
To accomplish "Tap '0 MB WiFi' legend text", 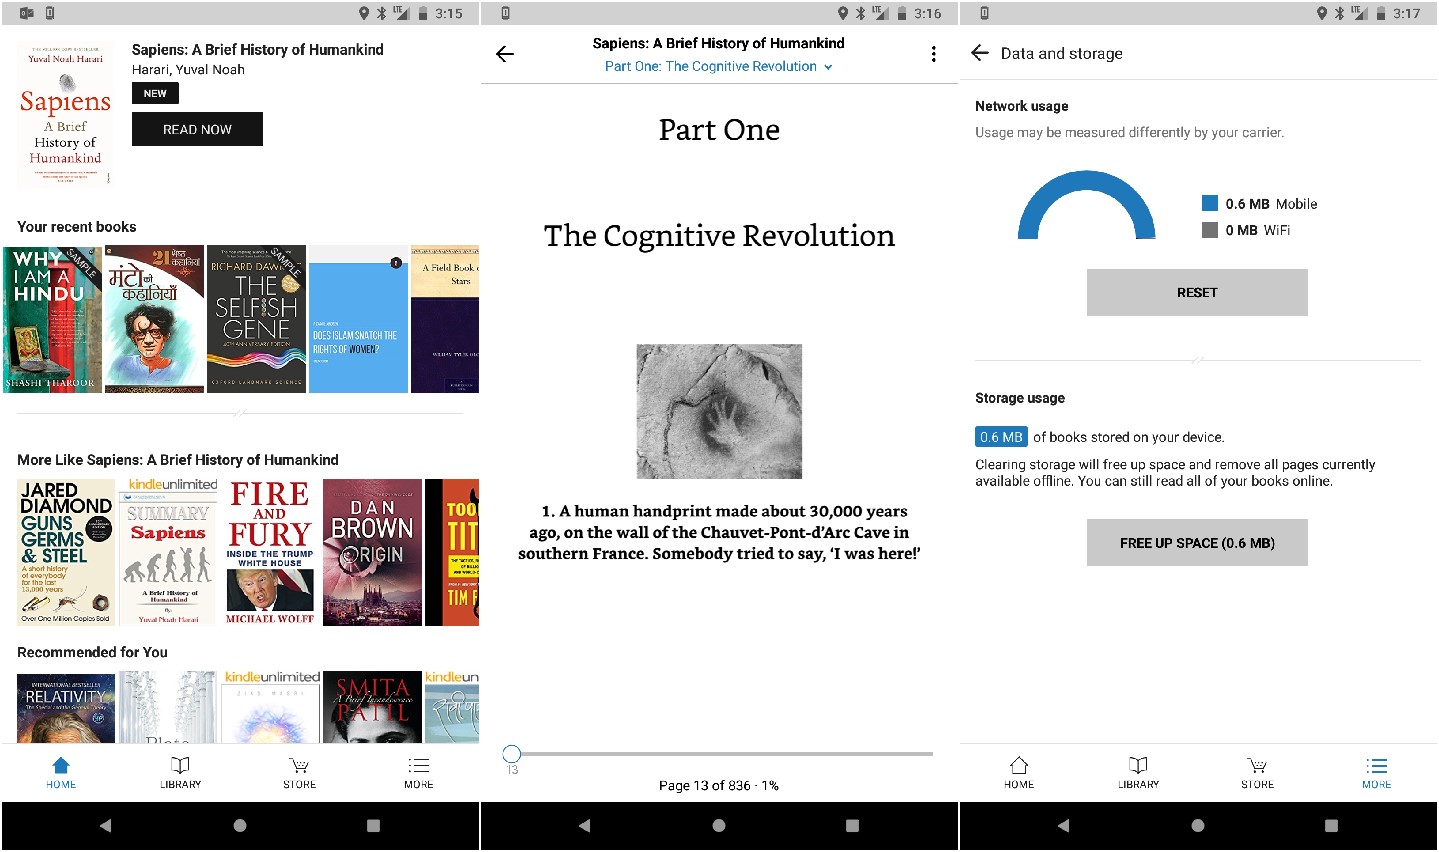I will [1258, 230].
